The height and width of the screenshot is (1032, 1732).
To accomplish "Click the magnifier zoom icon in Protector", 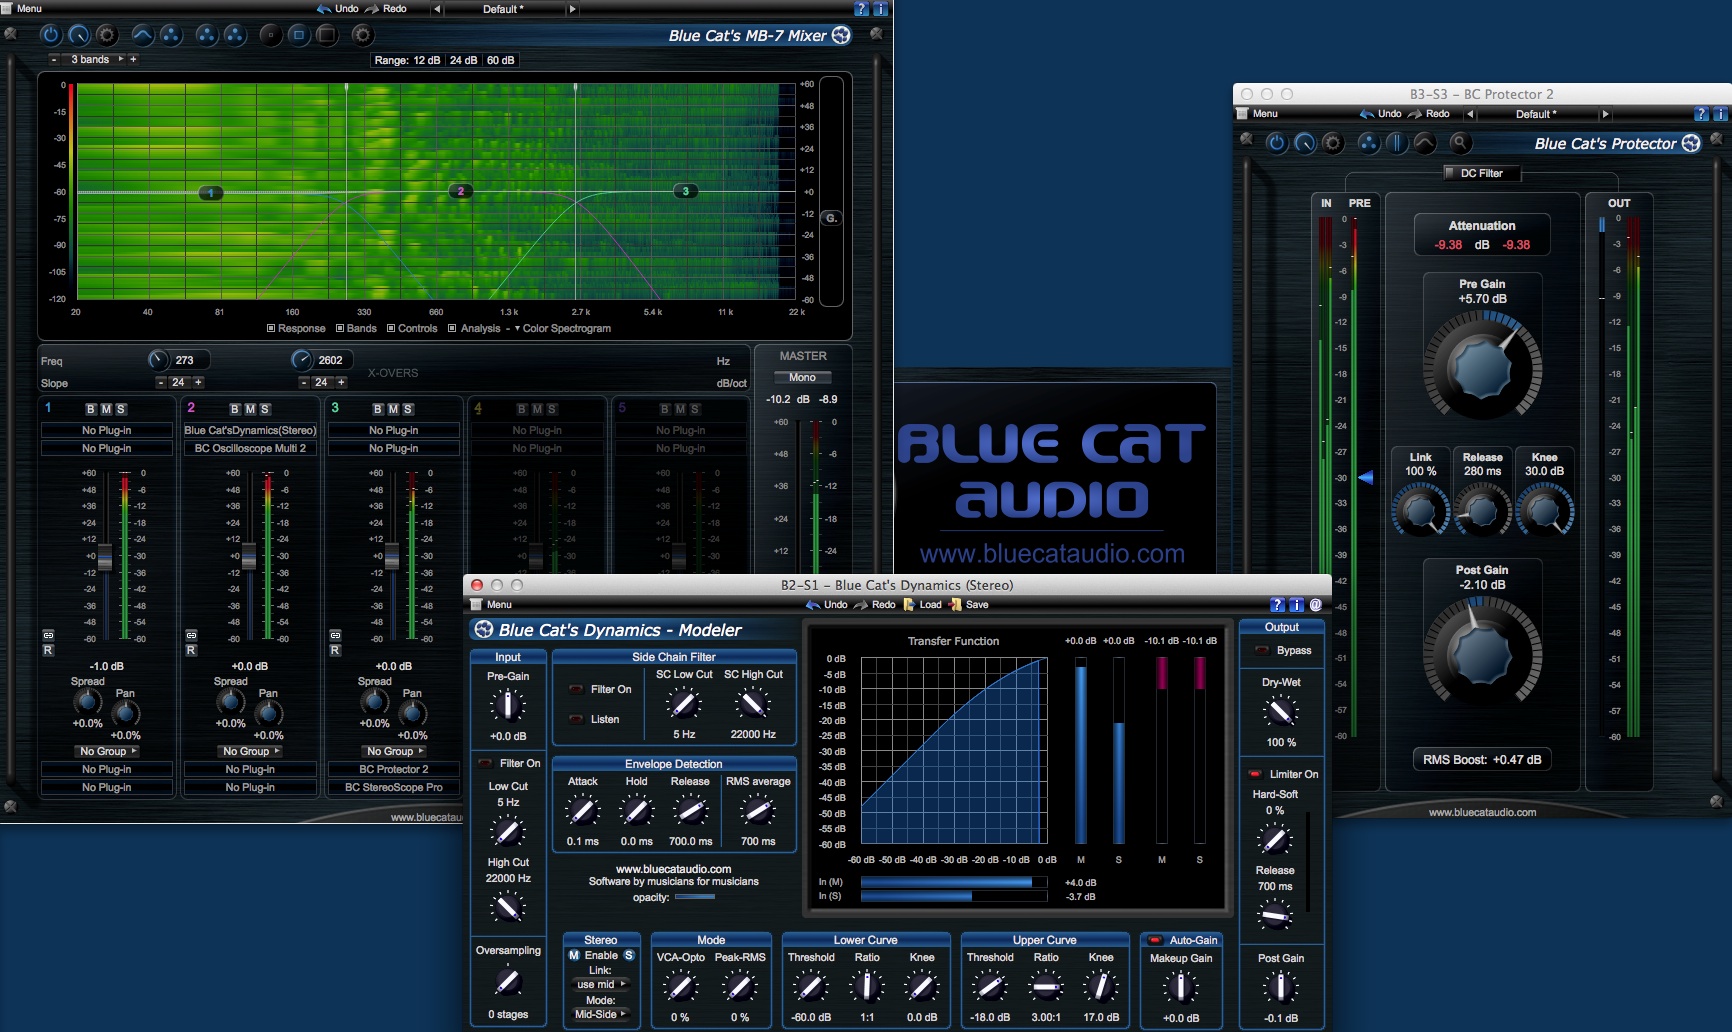I will 1460,143.
